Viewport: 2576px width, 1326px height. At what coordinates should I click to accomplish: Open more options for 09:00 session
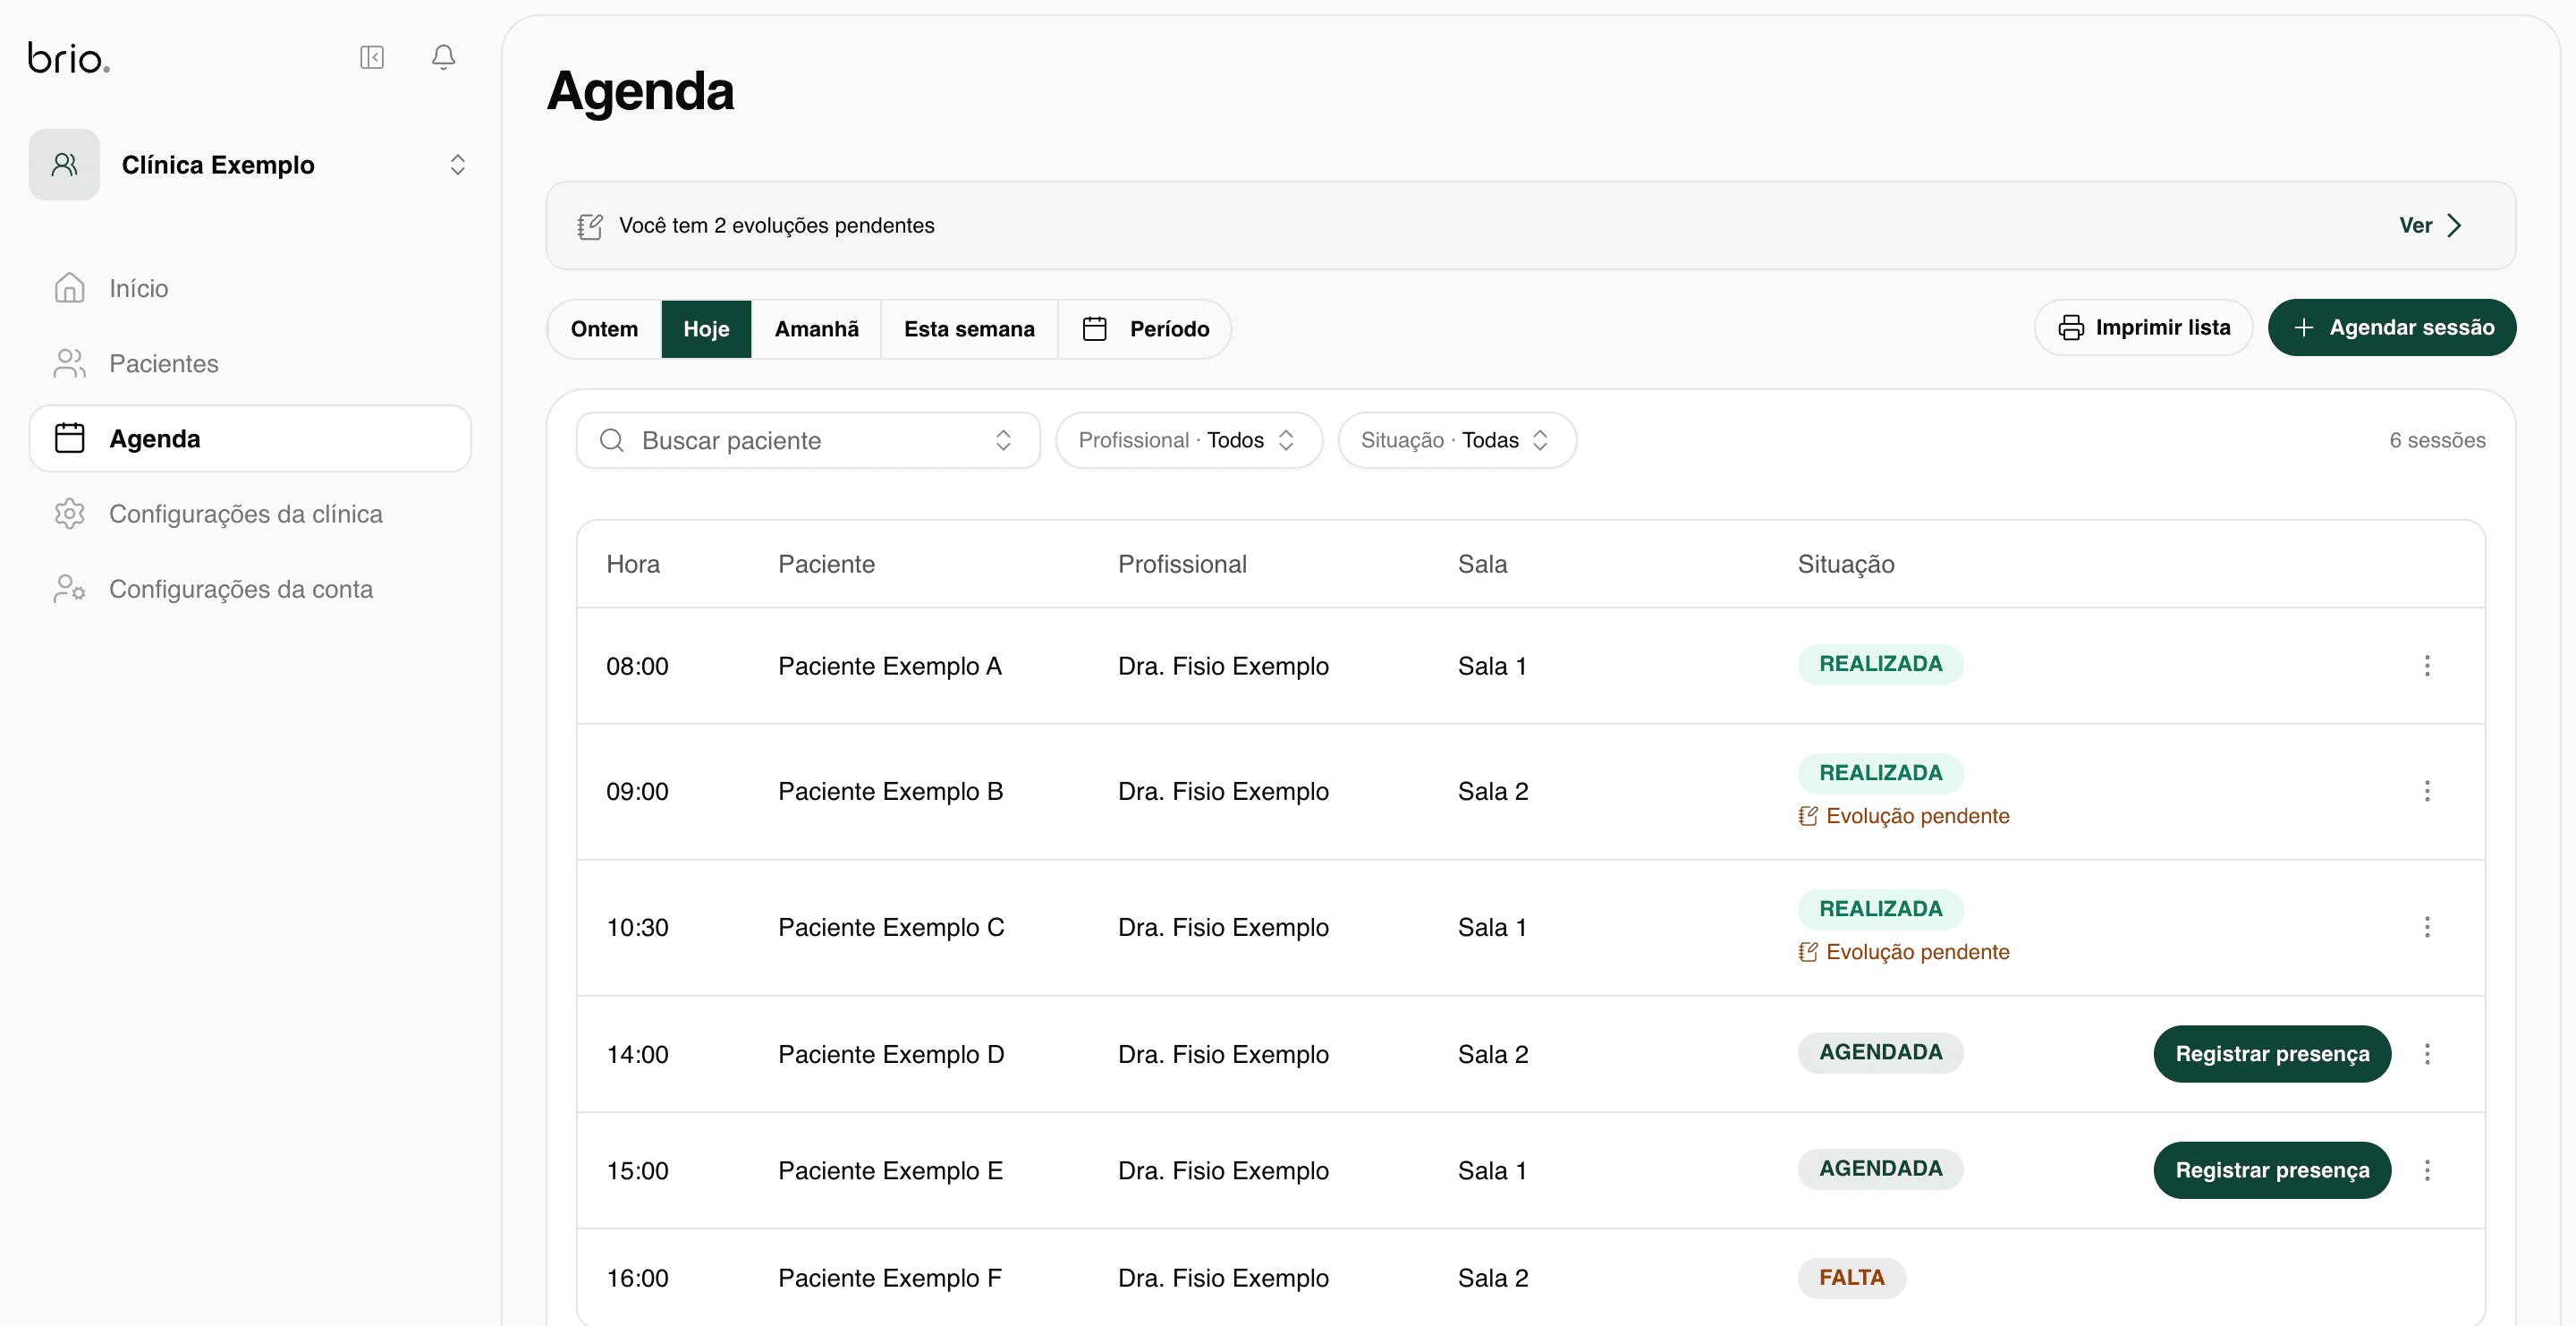[2427, 791]
